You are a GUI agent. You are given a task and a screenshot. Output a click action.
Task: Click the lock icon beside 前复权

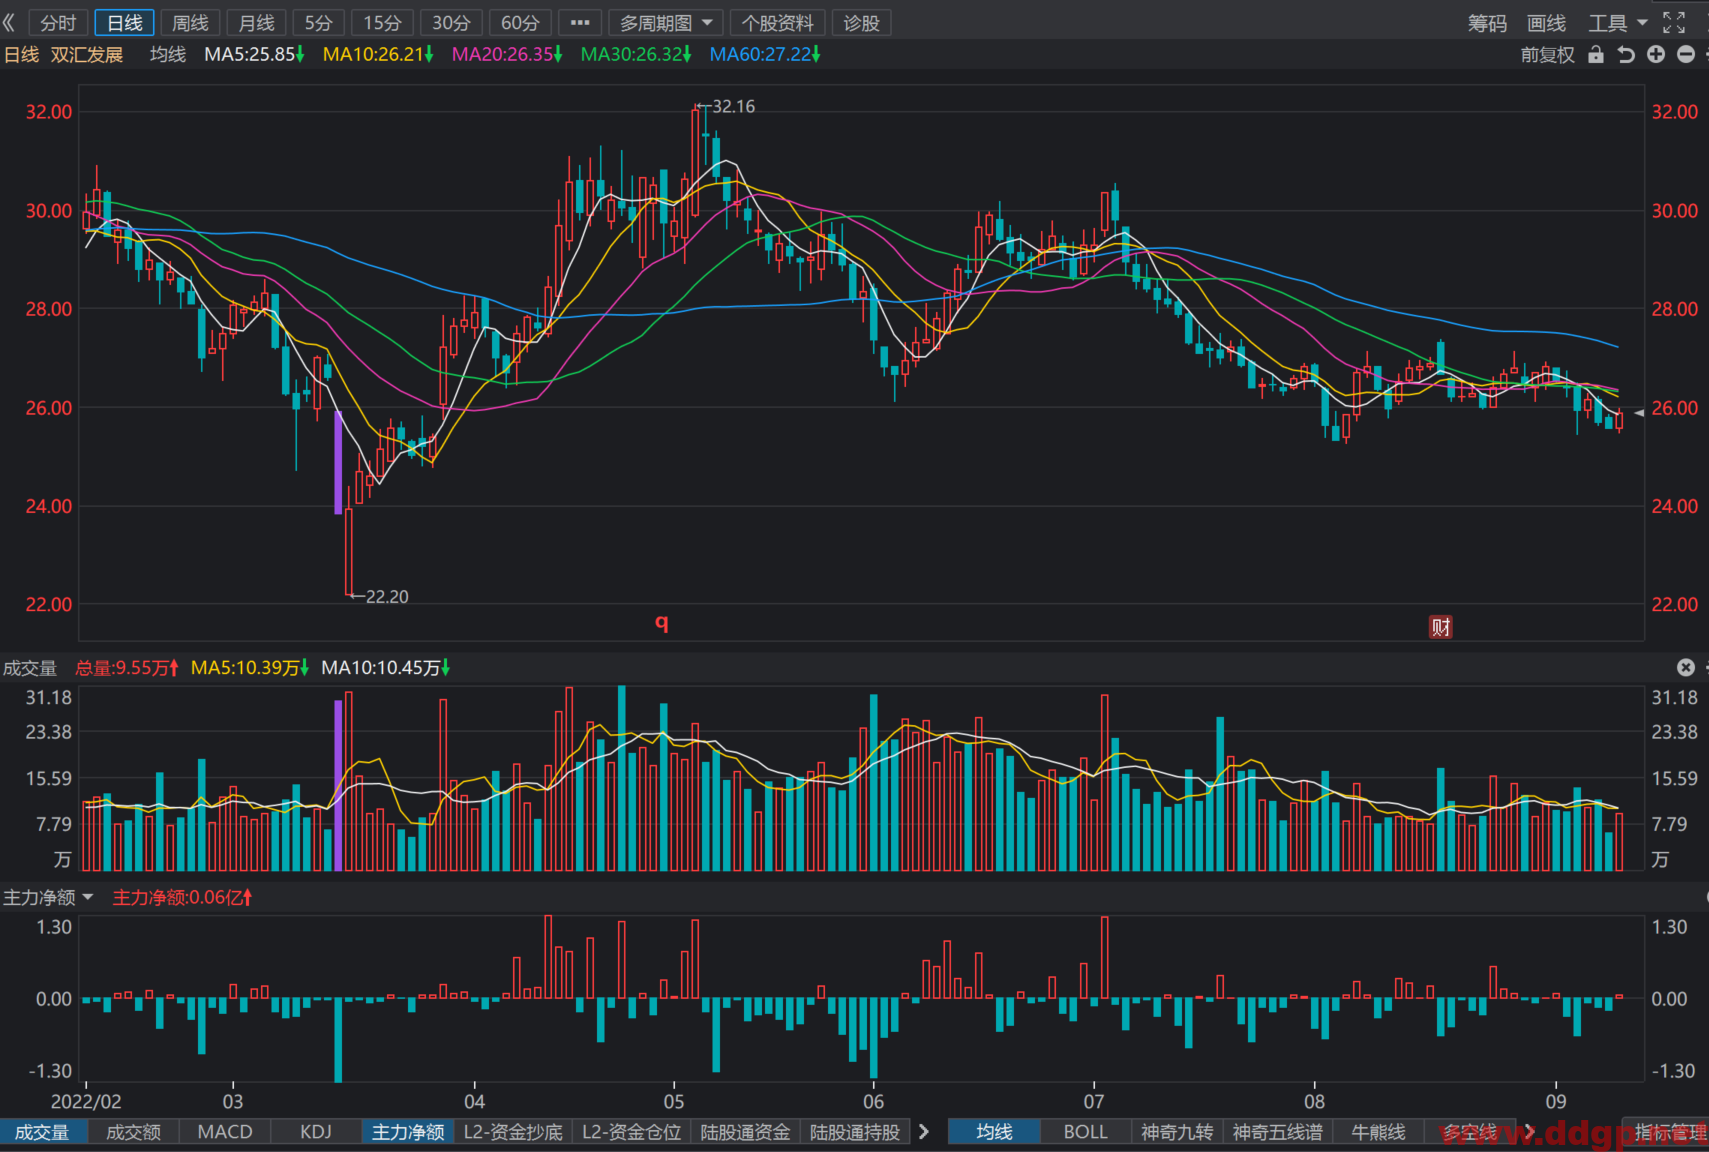pos(1596,54)
